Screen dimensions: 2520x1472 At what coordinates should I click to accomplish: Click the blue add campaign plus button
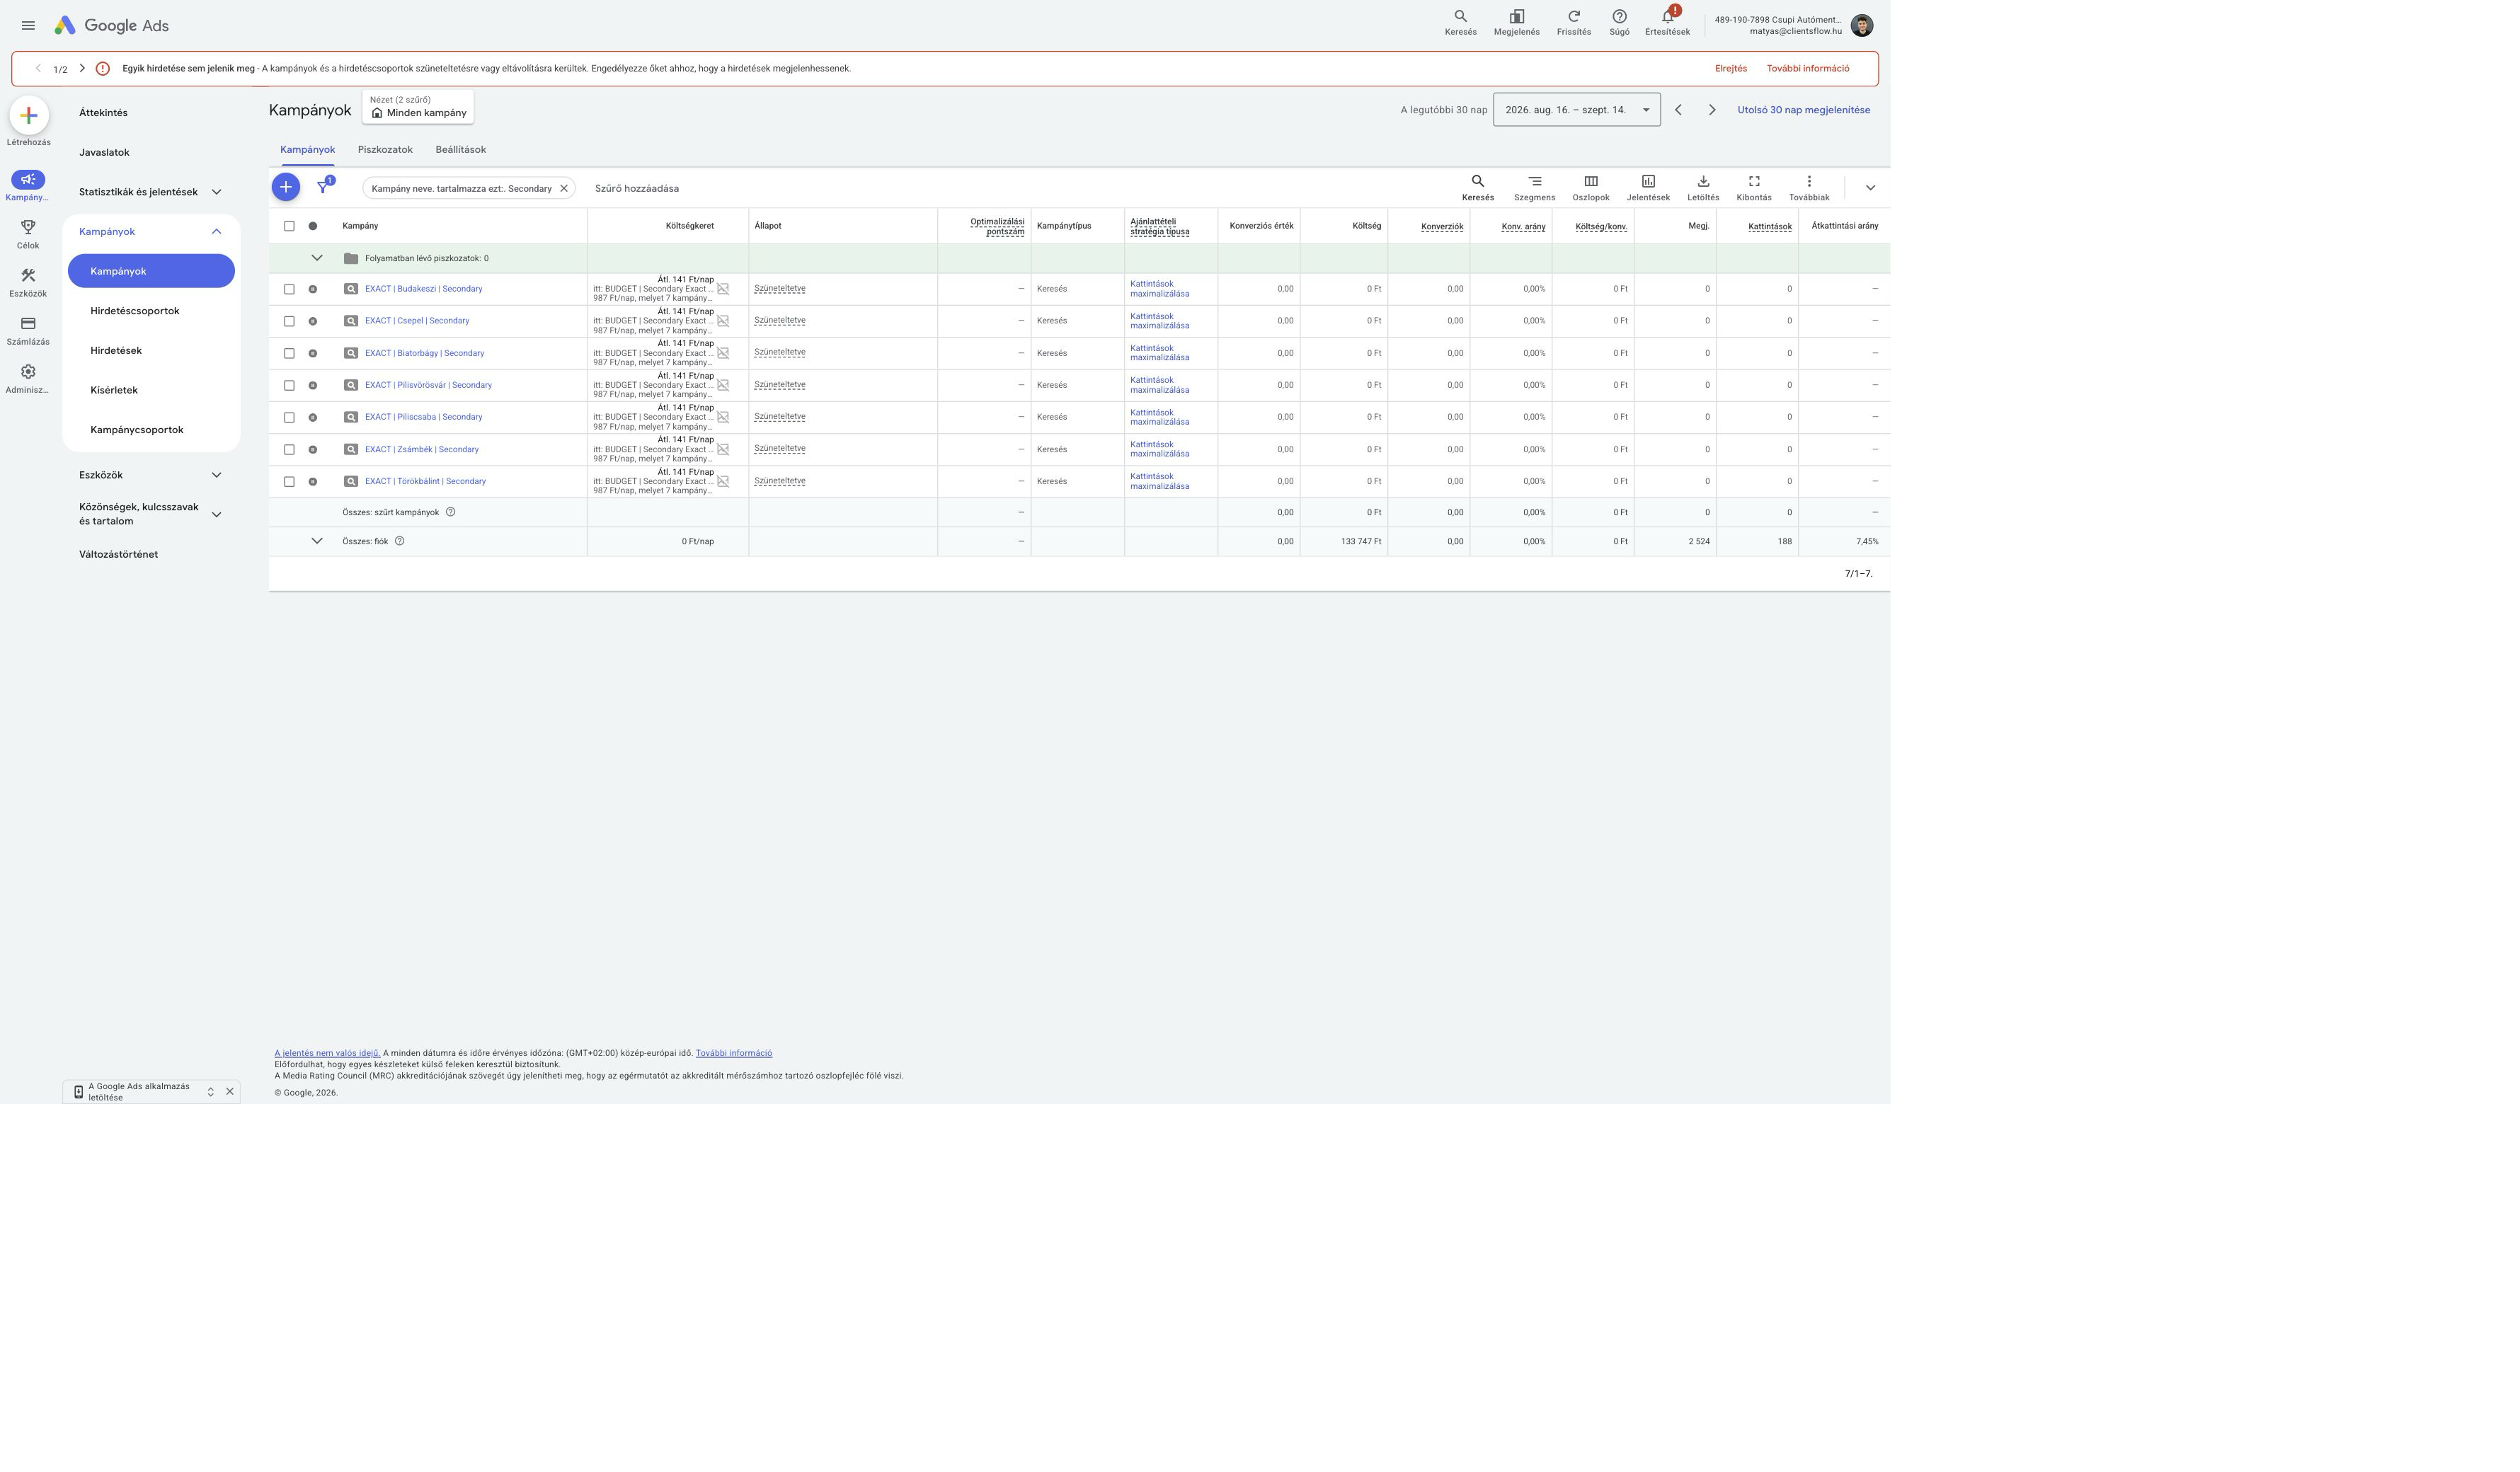coord(286,187)
